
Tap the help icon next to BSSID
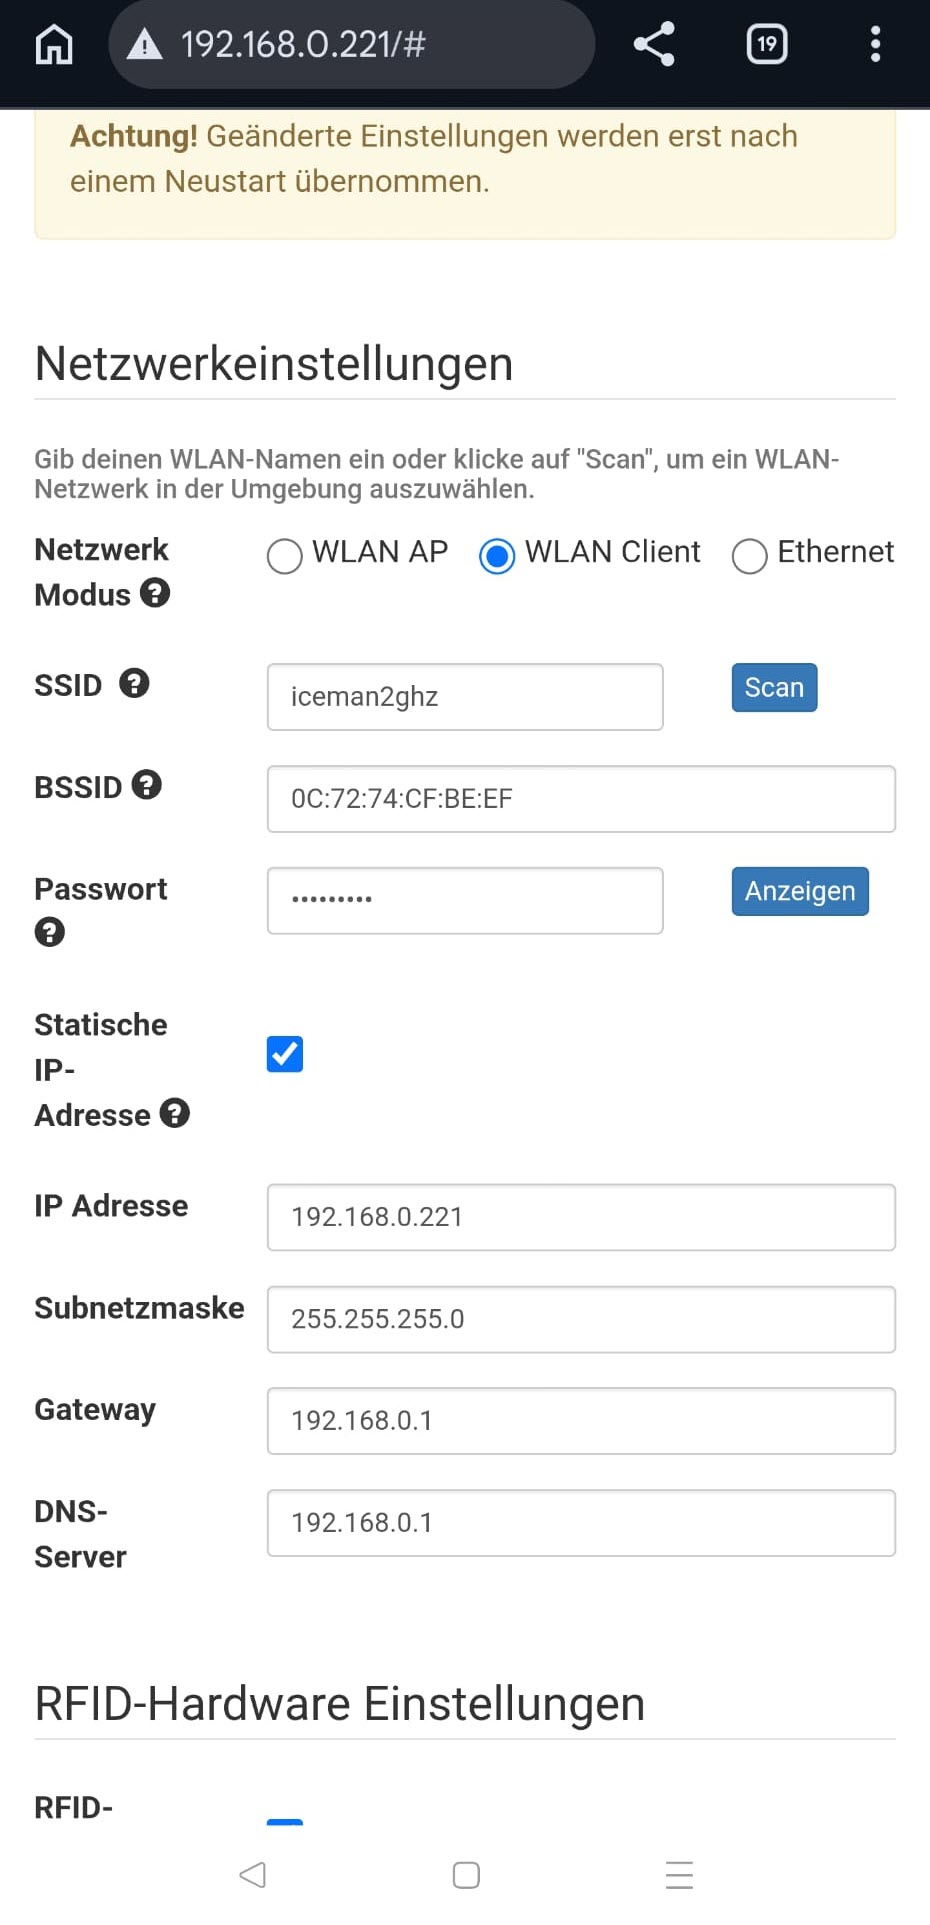pos(146,785)
